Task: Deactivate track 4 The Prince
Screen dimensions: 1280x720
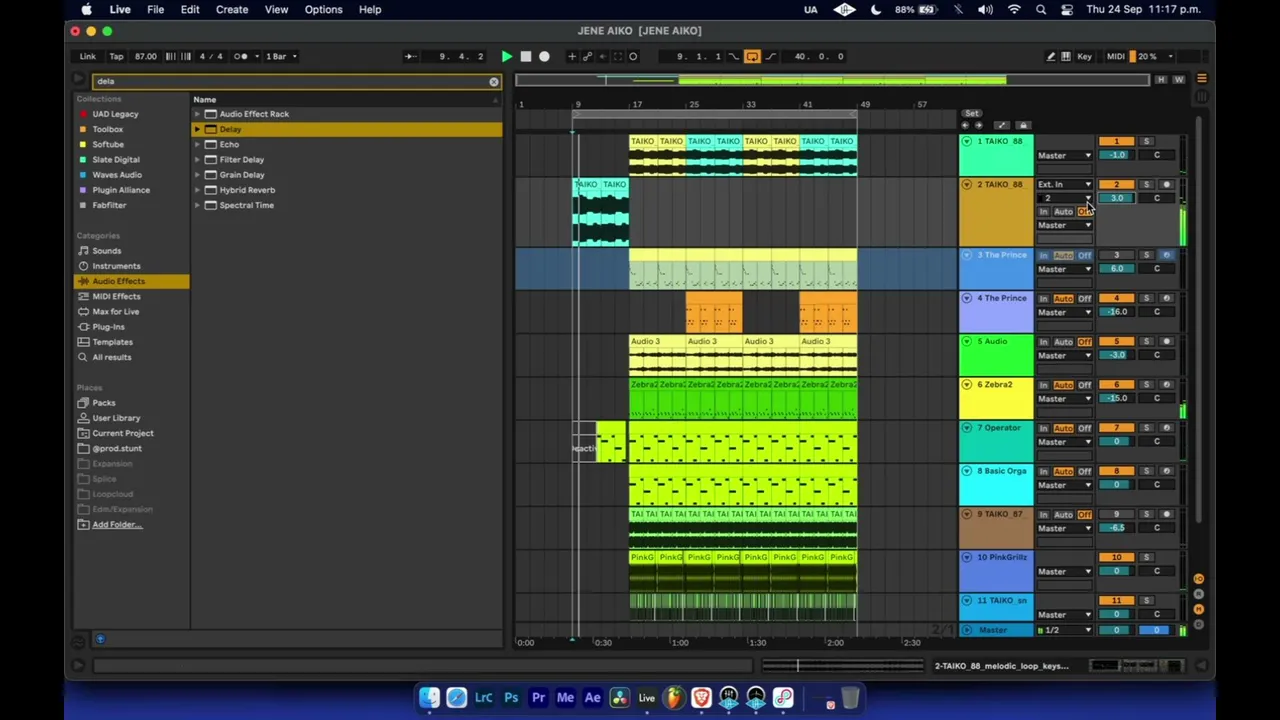Action: 1116,298
